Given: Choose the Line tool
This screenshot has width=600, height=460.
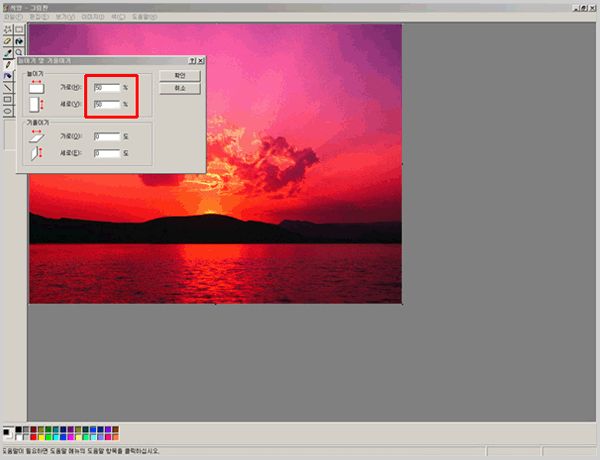Looking at the screenshot, I should pos(8,87).
